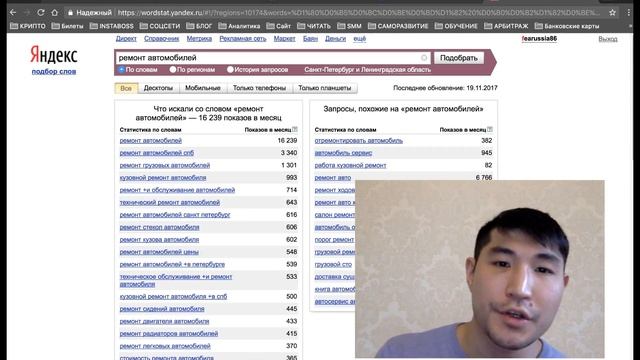Screen dimensions: 640x360
Task: Select the По регионам radio button
Action: [173, 70]
